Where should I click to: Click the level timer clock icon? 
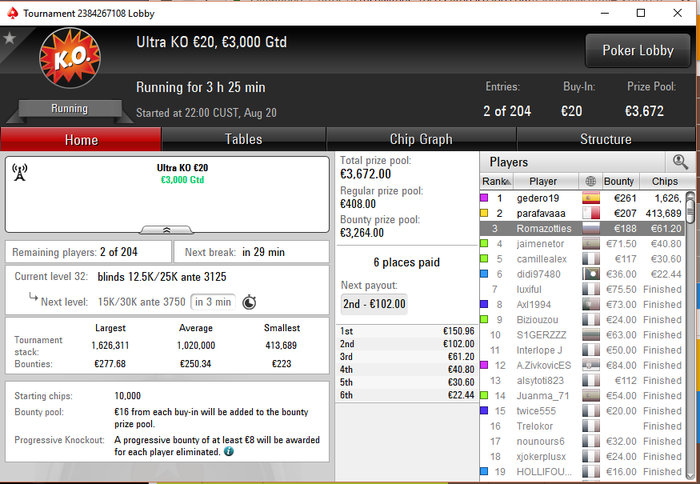(249, 302)
